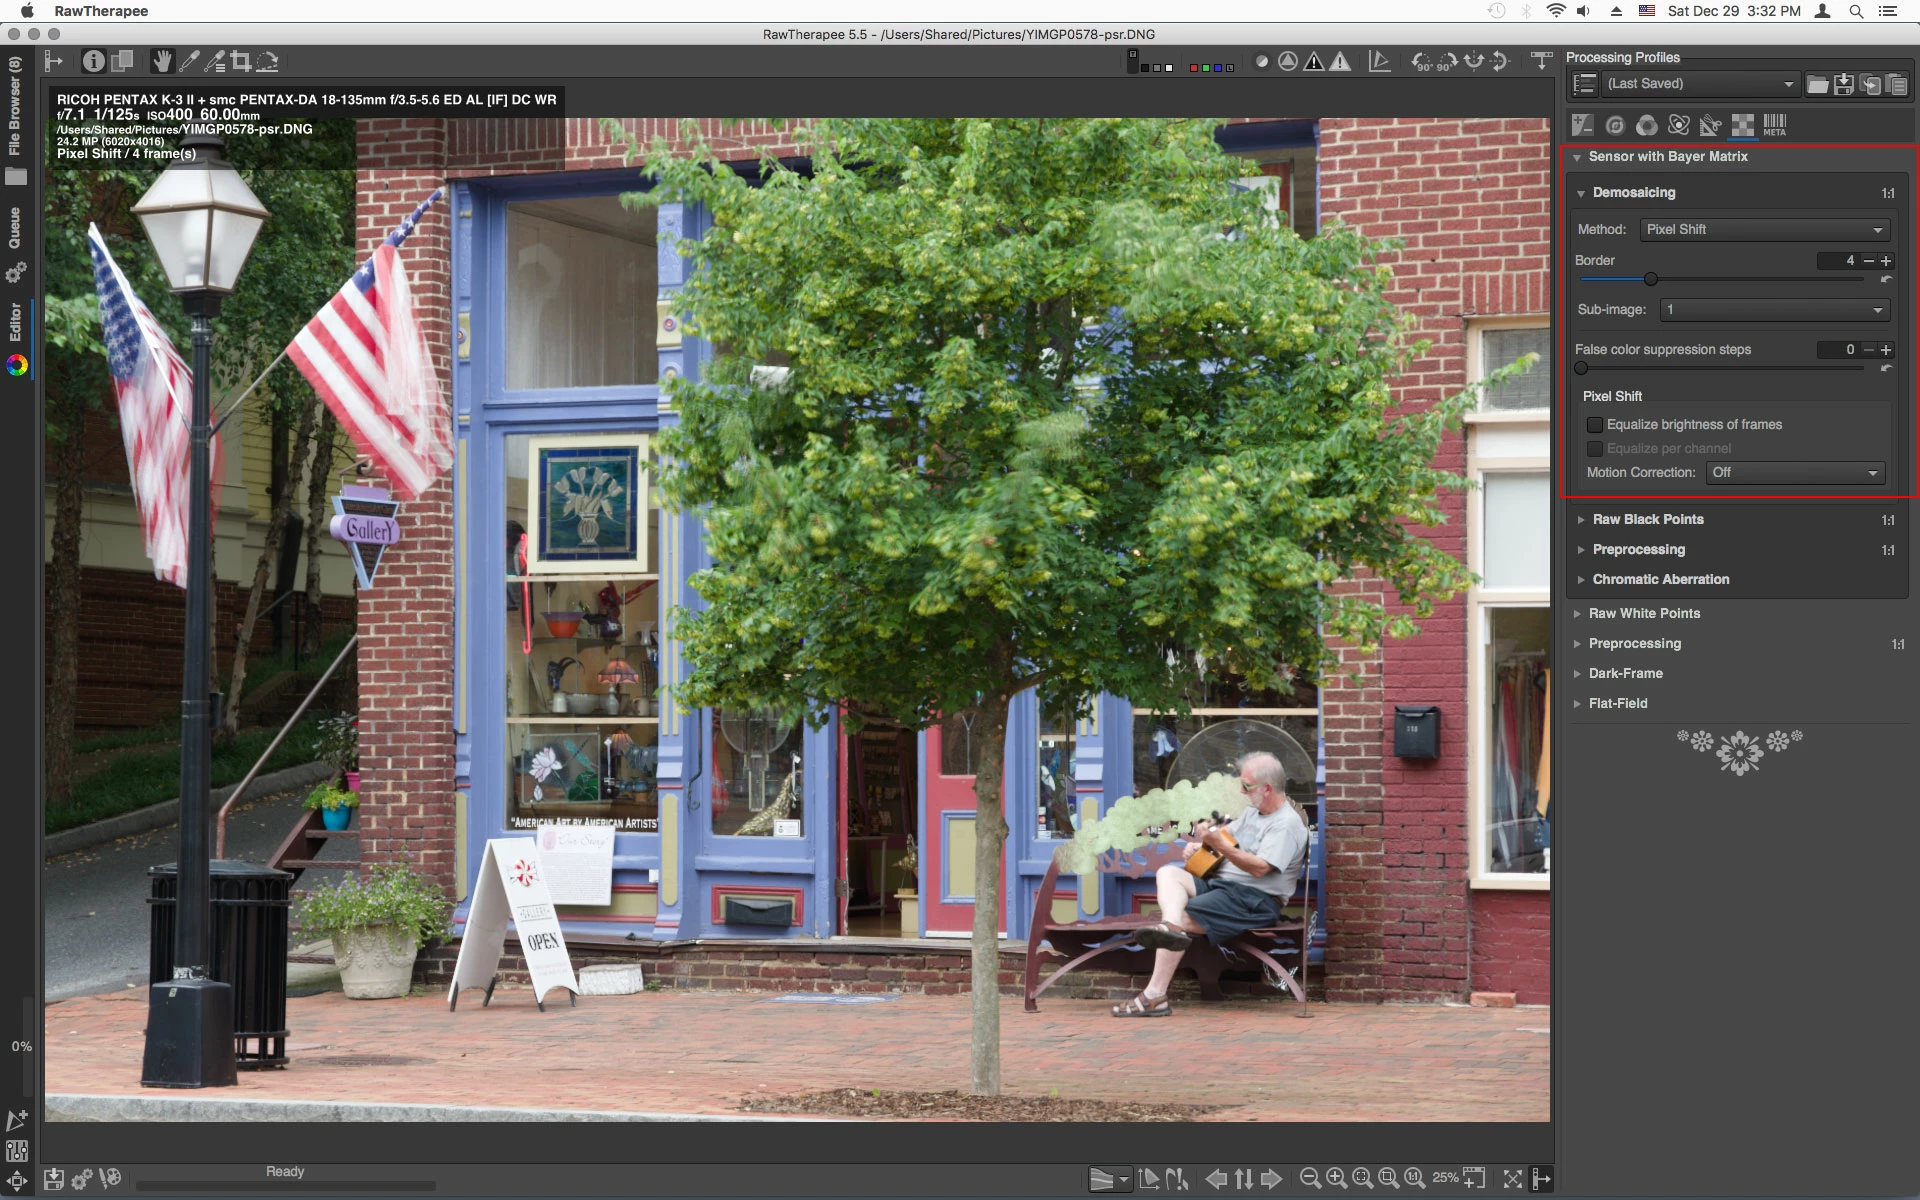The height and width of the screenshot is (1200, 1920).
Task: Open the Sub-image selector
Action: (x=1774, y=310)
